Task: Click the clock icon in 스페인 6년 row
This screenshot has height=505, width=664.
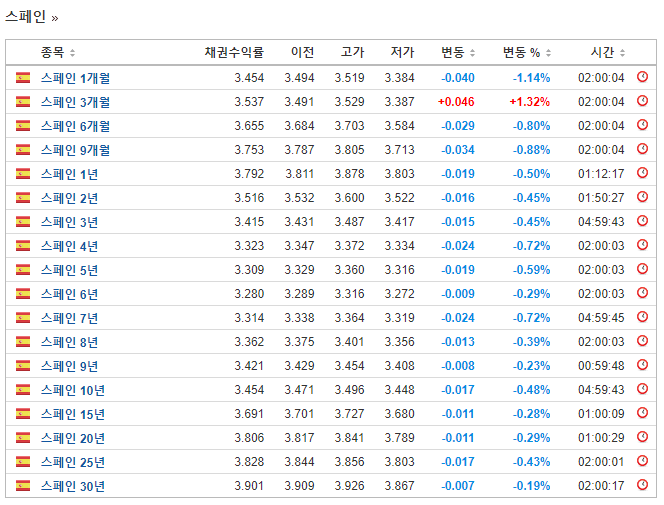Action: pos(642,293)
